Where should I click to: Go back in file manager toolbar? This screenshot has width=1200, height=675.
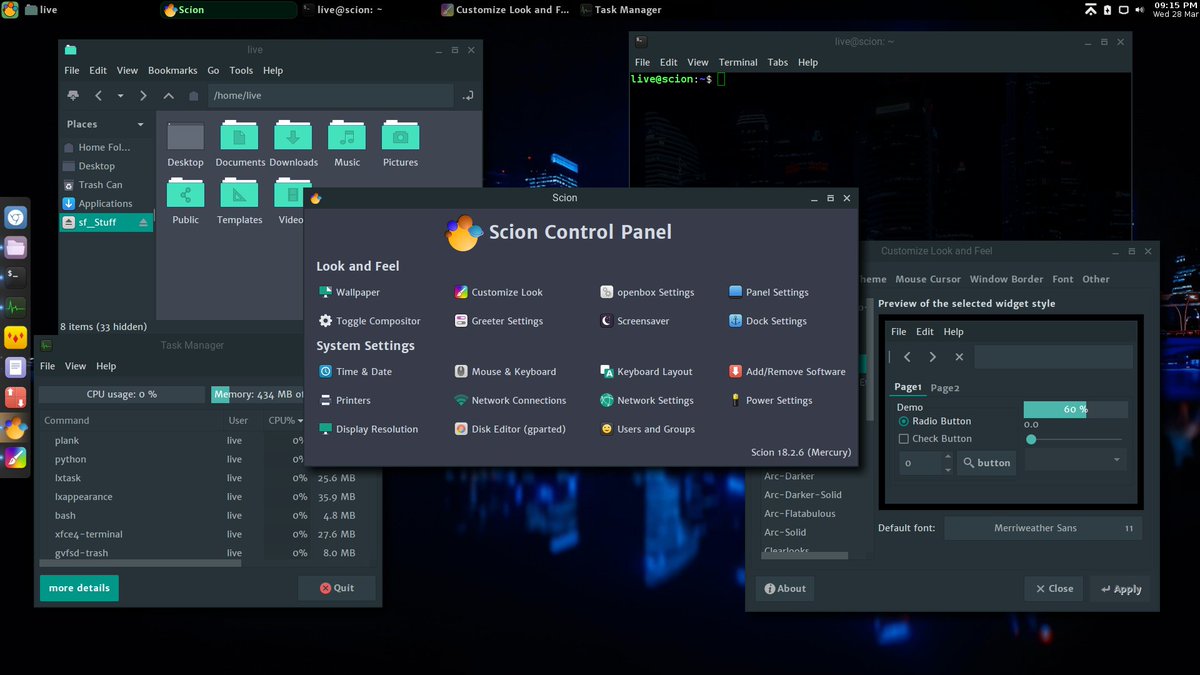(x=98, y=96)
